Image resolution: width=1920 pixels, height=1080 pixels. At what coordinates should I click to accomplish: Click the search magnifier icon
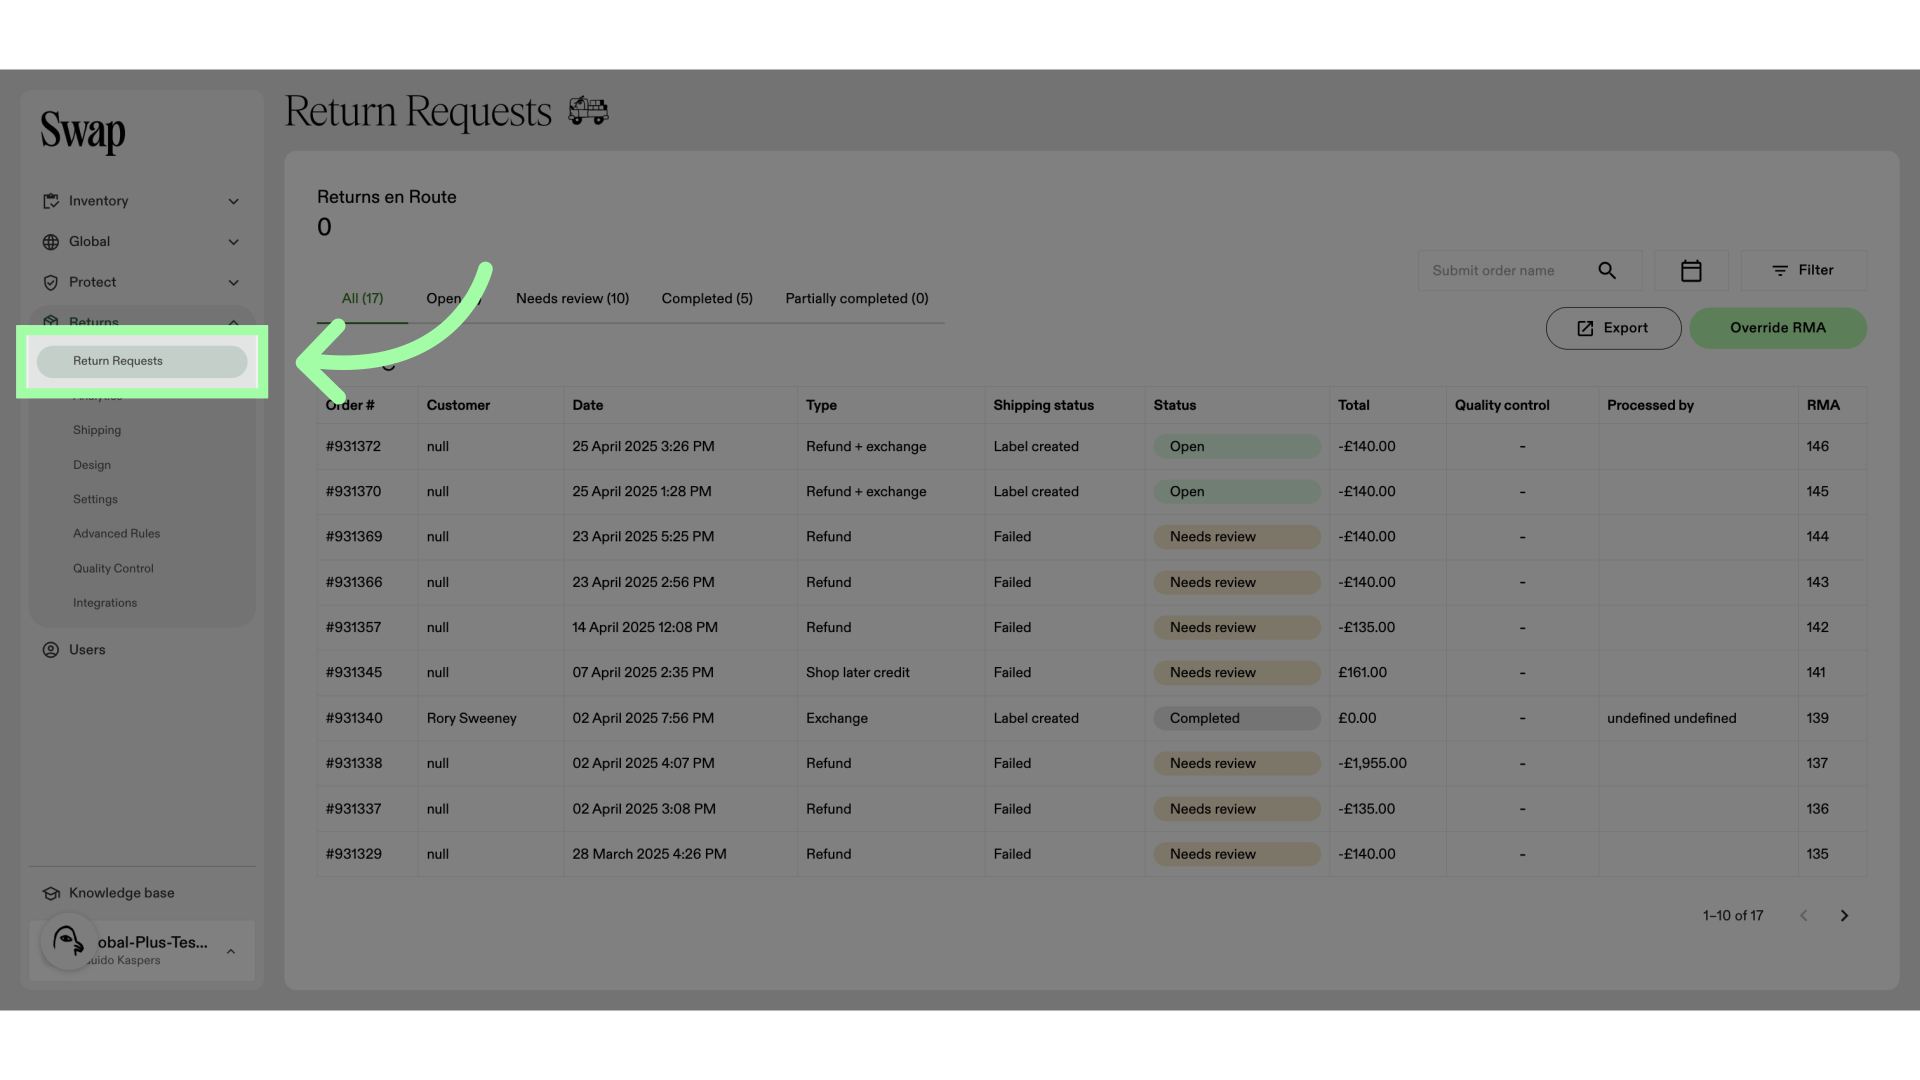click(x=1607, y=271)
